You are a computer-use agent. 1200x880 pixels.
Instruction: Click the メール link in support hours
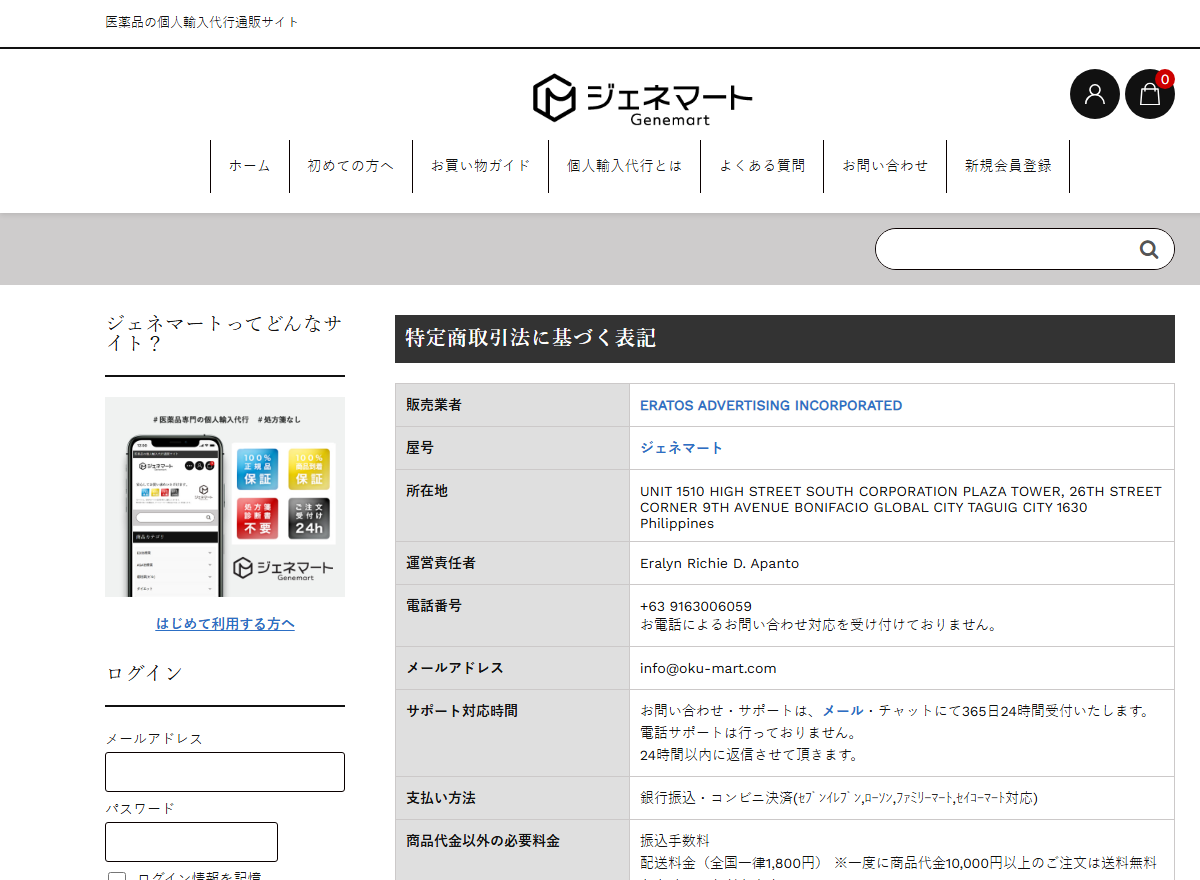[843, 711]
